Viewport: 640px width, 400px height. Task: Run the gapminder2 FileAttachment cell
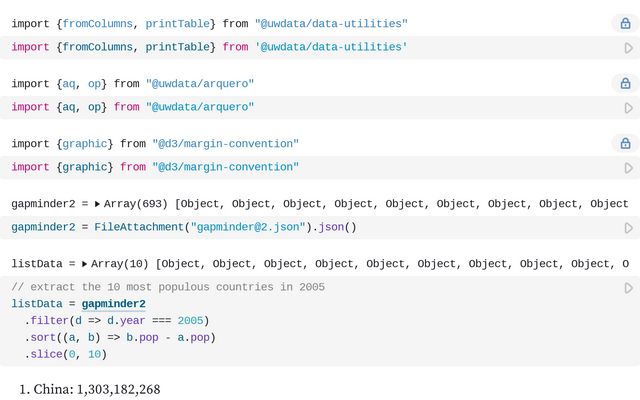click(629, 228)
